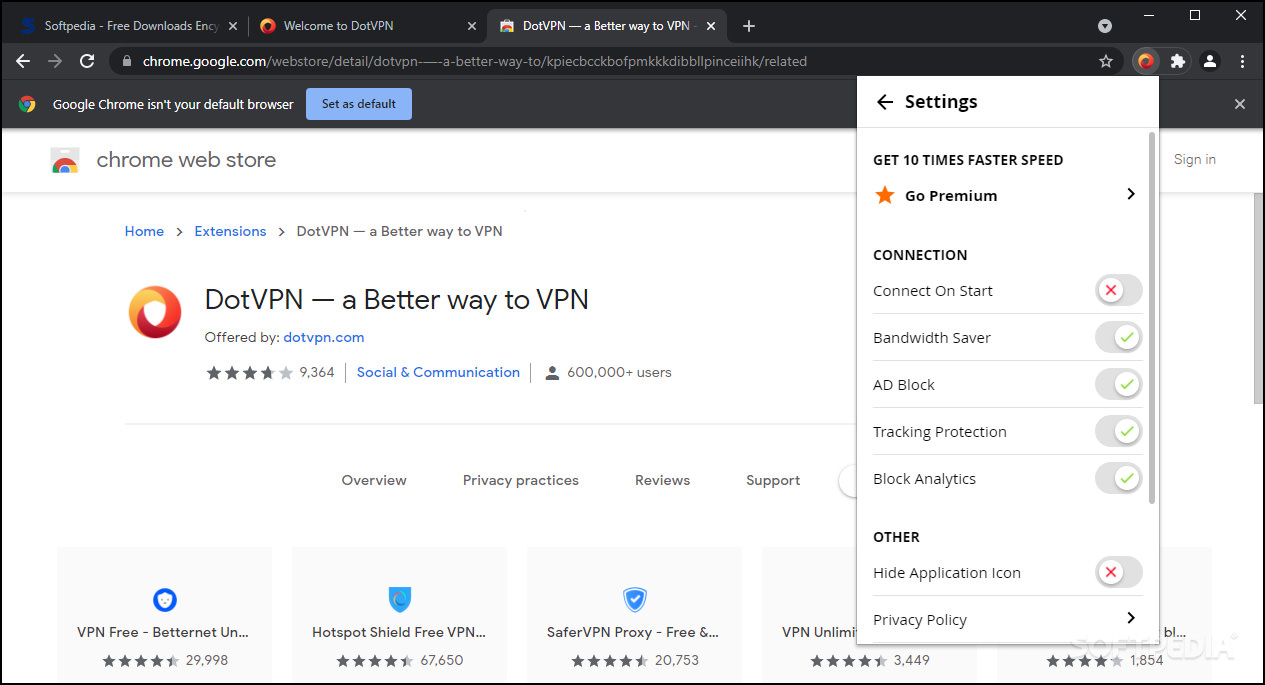Select the DotVPN web store tab
Screen dimensions: 1265x685
pyautogui.click(x=607, y=26)
